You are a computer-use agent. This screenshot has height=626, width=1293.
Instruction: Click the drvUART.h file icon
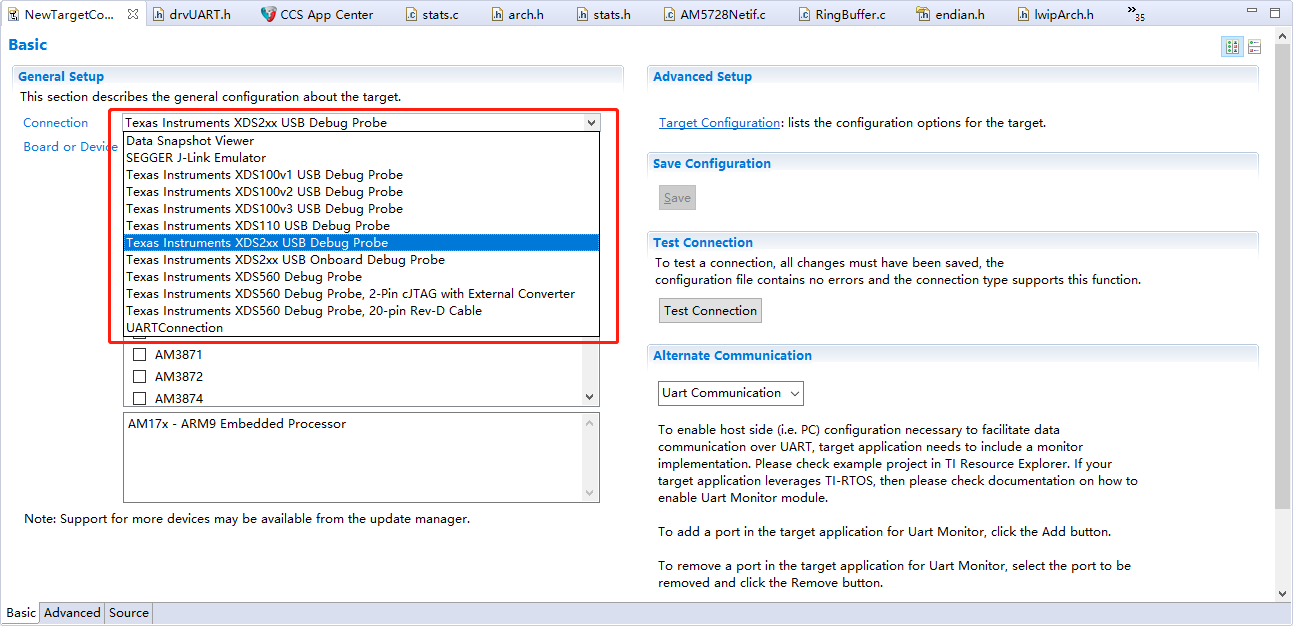[158, 15]
